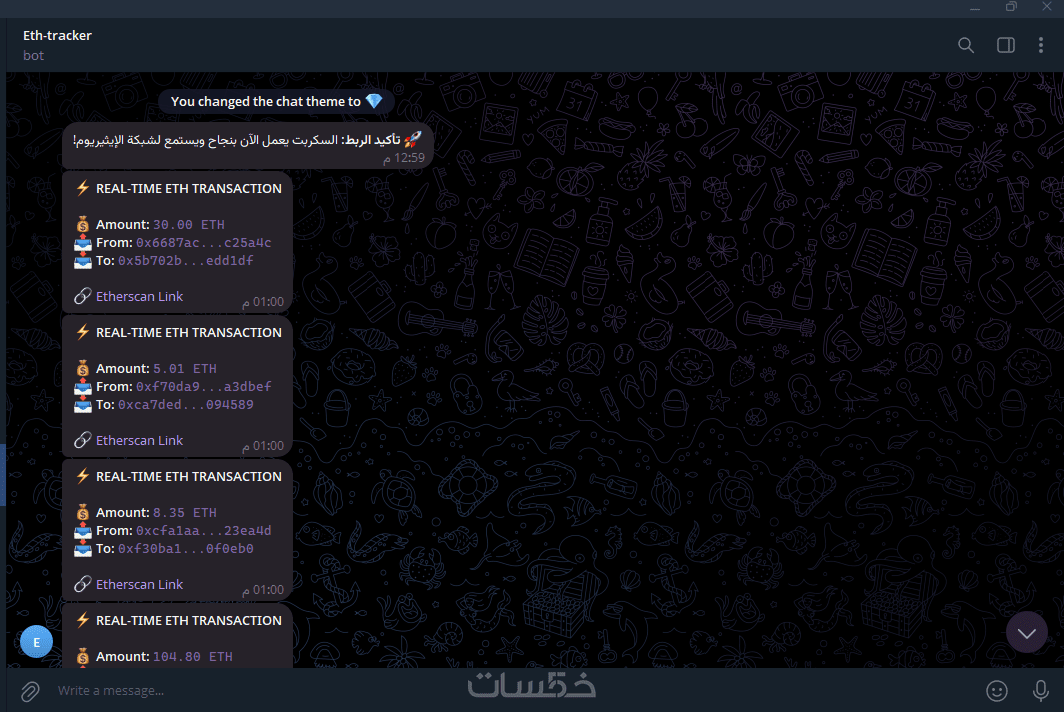The width and height of the screenshot is (1064, 712).
Task: Click the amount 30.00 ETH
Action: [189, 225]
